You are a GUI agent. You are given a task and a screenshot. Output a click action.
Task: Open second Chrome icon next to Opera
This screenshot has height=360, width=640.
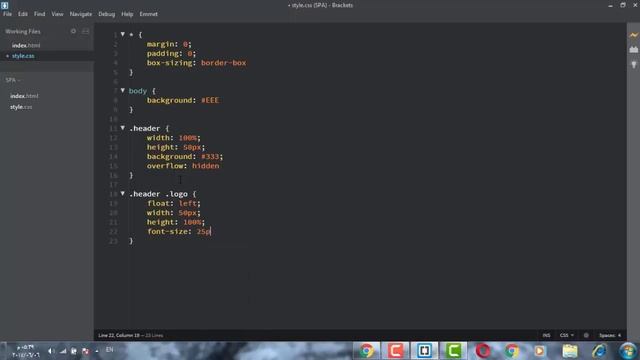[511, 351]
